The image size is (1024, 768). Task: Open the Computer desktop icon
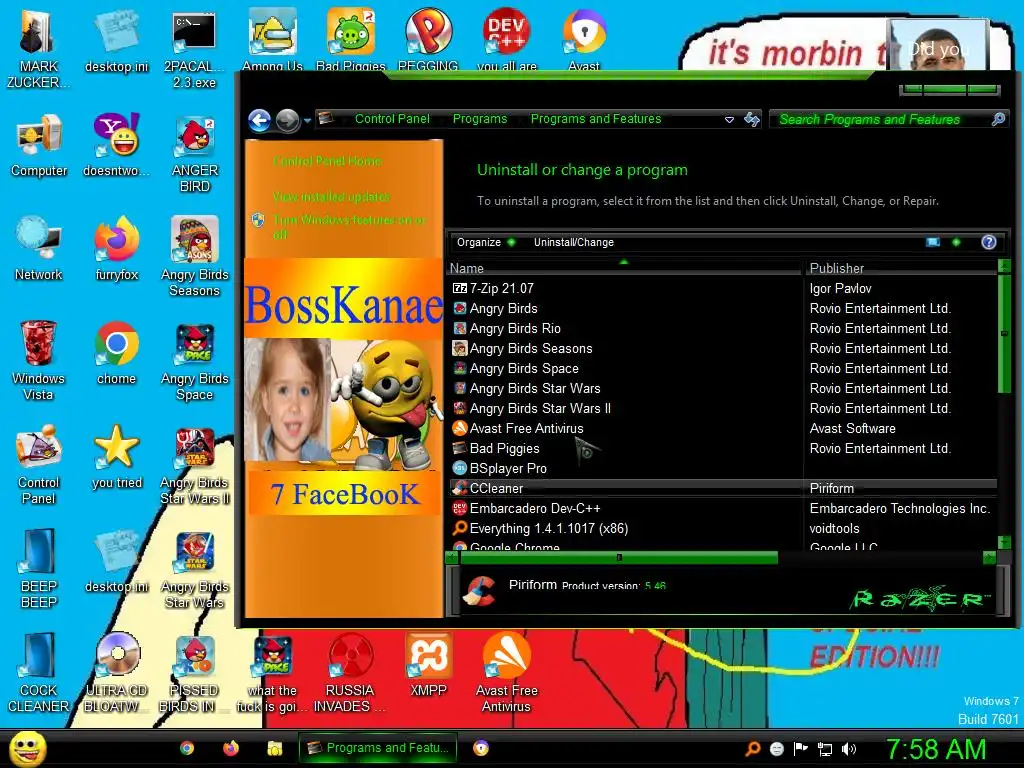(39, 145)
